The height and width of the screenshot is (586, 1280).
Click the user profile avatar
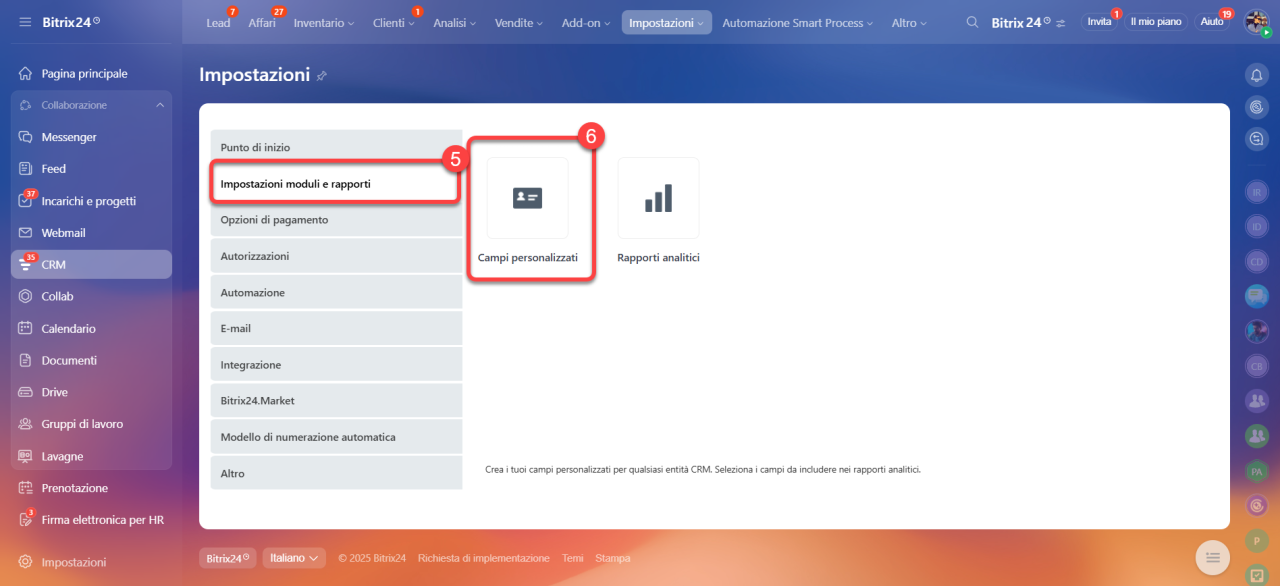point(1257,22)
